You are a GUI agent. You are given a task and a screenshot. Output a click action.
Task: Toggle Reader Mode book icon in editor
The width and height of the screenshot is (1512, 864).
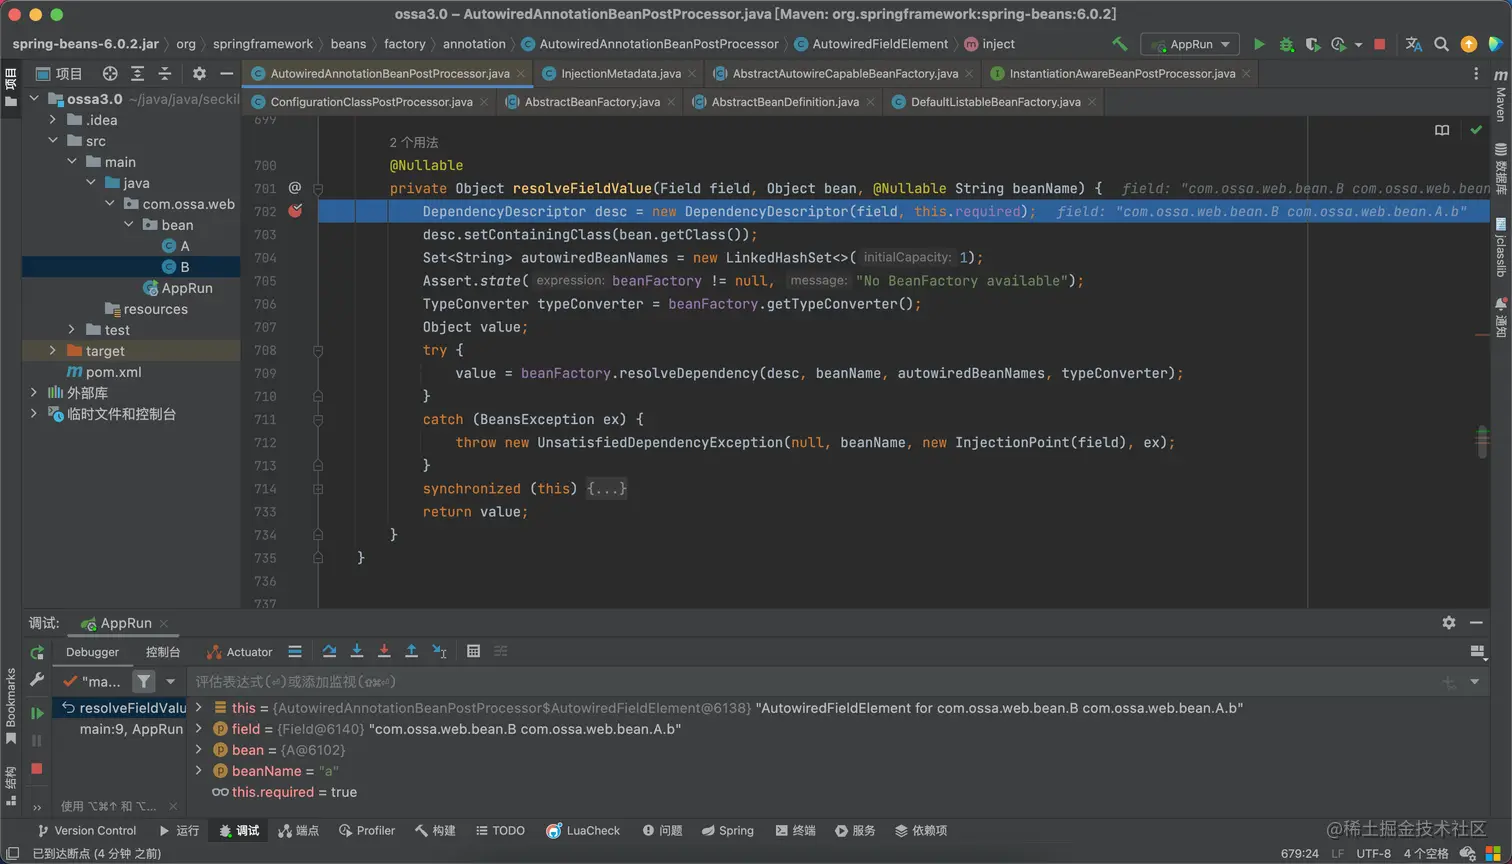1442,130
